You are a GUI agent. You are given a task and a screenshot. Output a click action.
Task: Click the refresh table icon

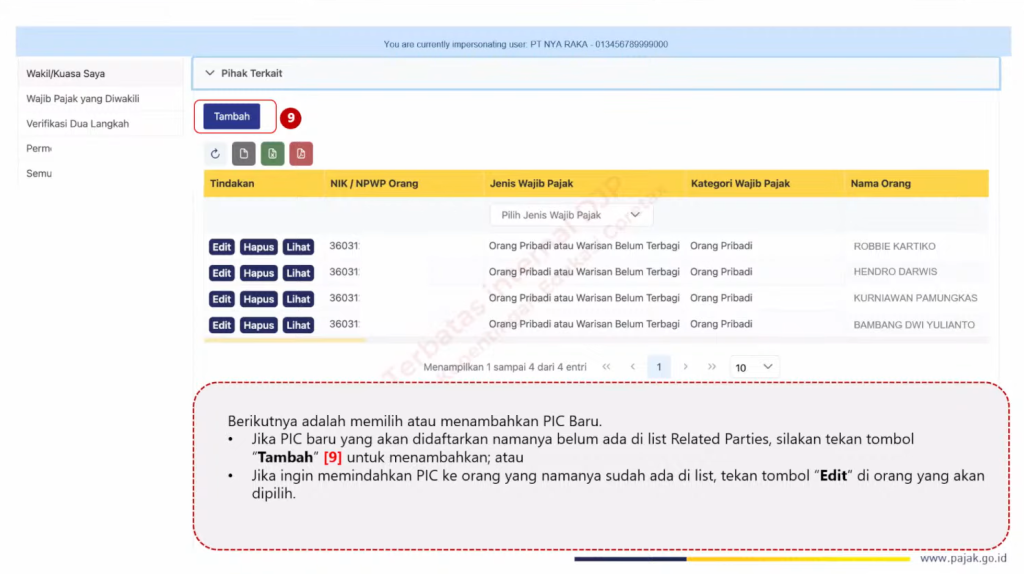(x=215, y=154)
